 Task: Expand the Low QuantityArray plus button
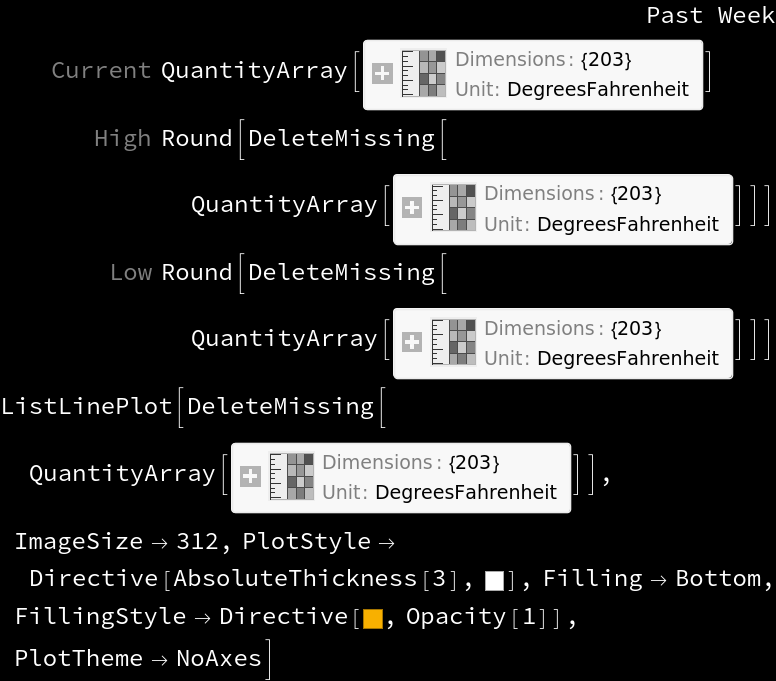(x=412, y=342)
